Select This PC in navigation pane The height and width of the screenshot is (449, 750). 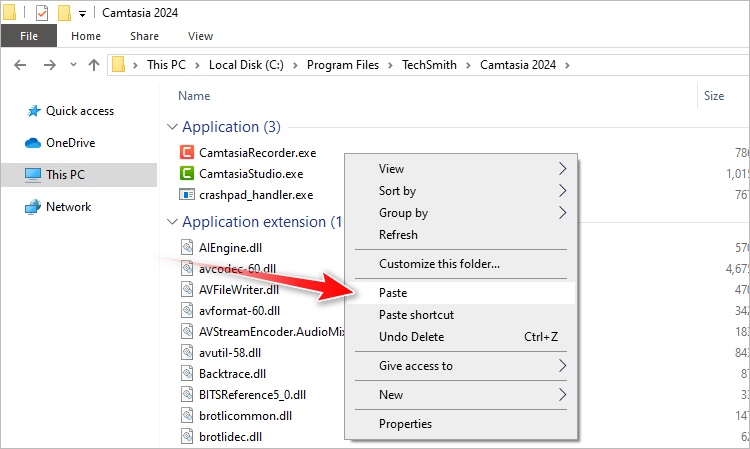pyautogui.click(x=65, y=175)
